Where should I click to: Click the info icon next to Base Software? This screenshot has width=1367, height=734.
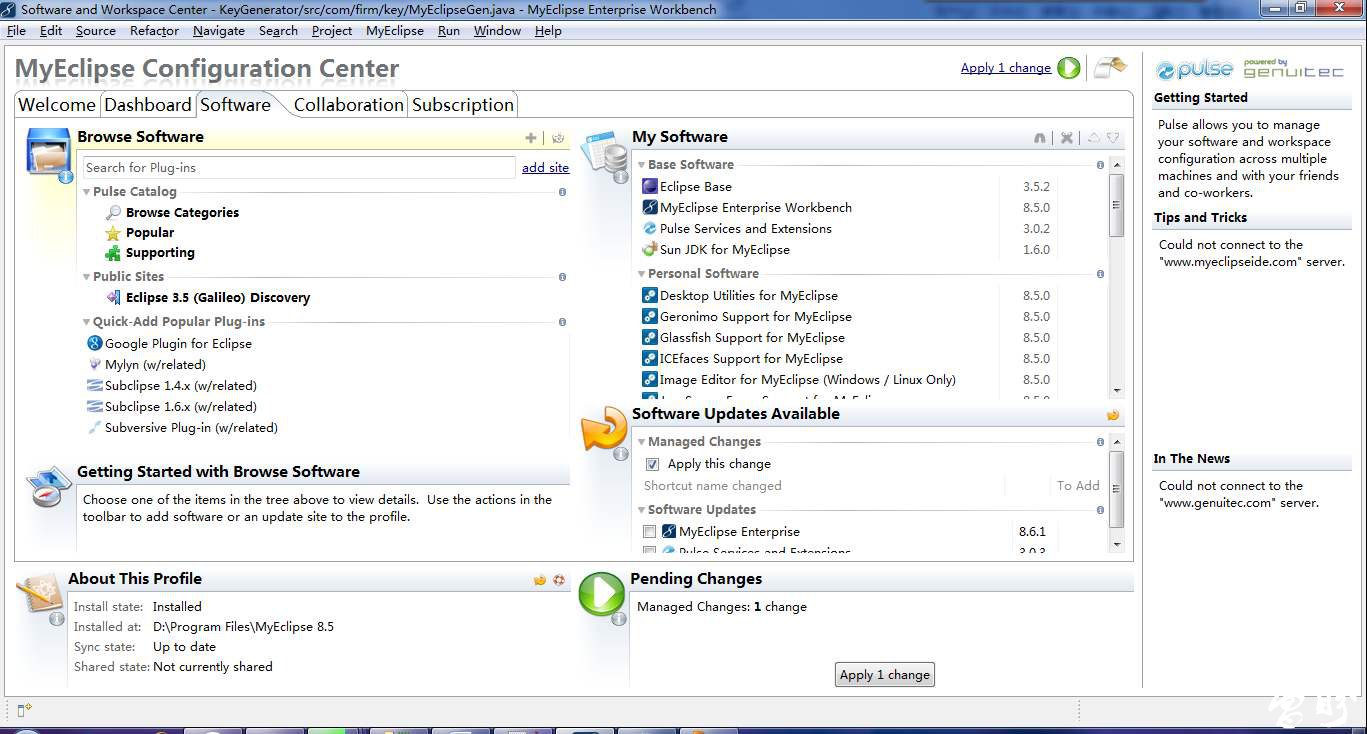click(x=1100, y=165)
